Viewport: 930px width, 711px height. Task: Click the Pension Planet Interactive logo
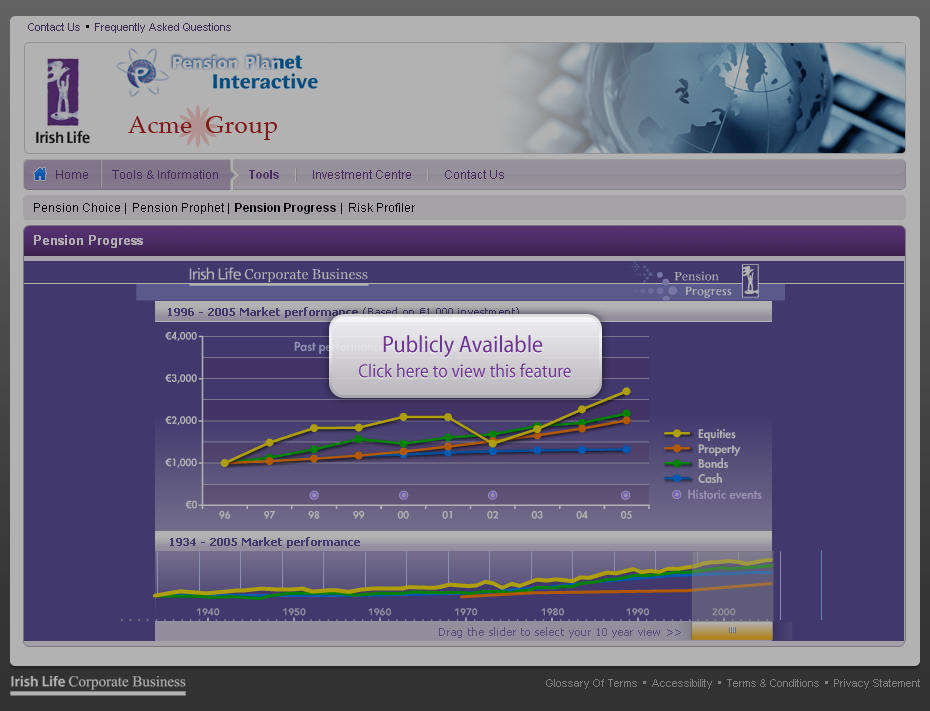click(x=218, y=72)
